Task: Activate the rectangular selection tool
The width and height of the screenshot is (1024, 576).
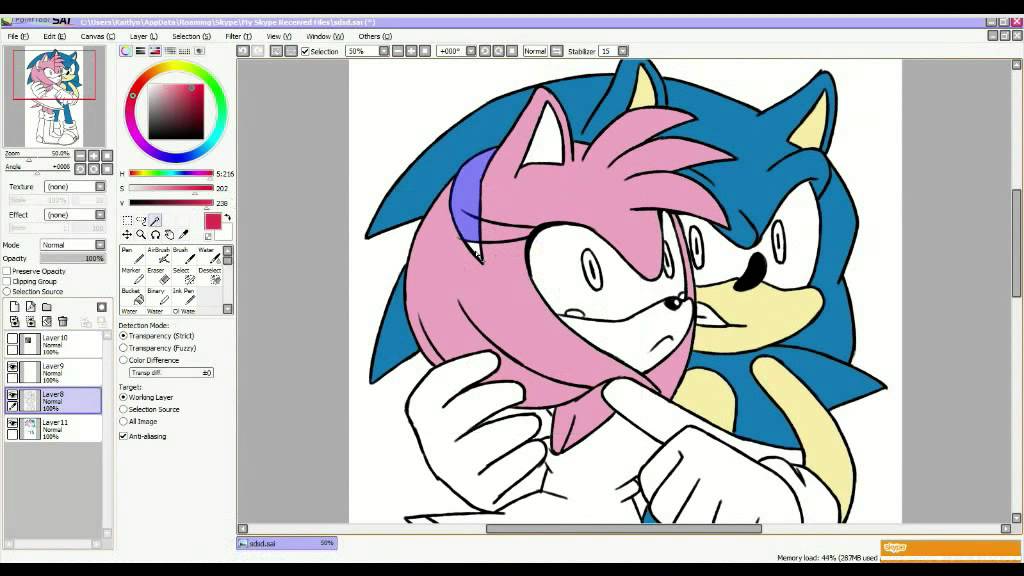Action: point(127,221)
